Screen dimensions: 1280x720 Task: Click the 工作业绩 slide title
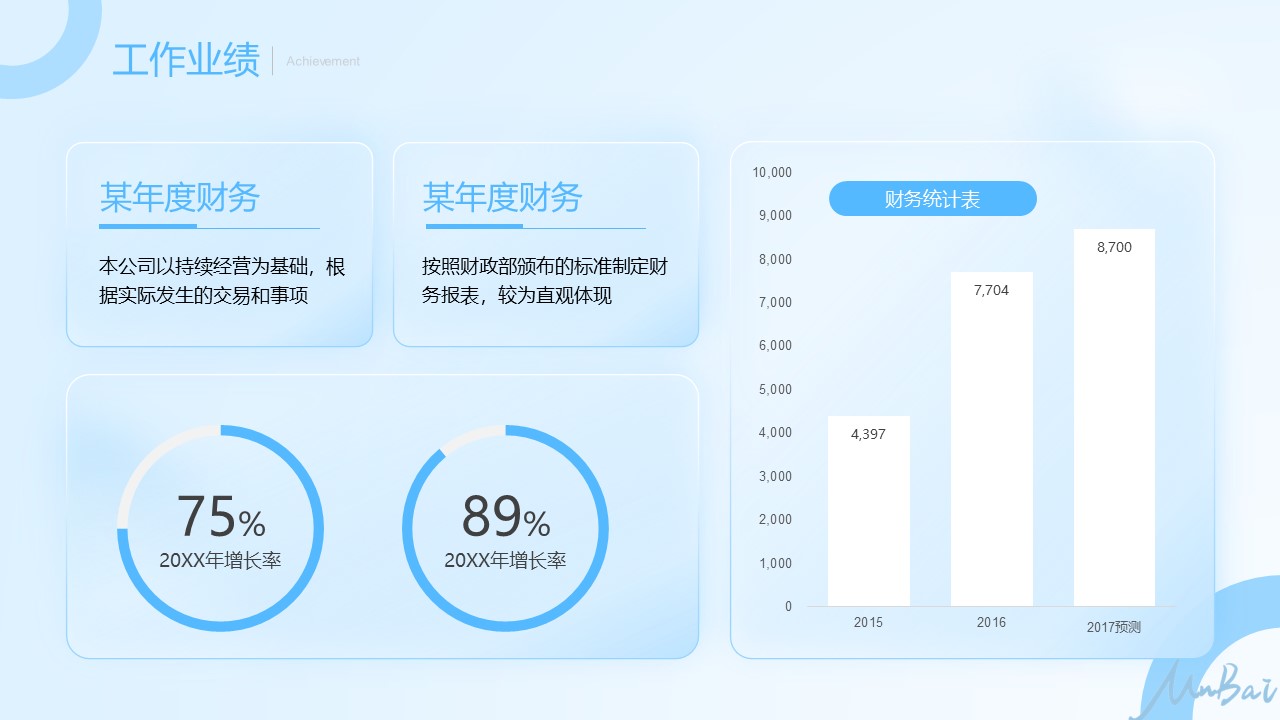click(186, 60)
